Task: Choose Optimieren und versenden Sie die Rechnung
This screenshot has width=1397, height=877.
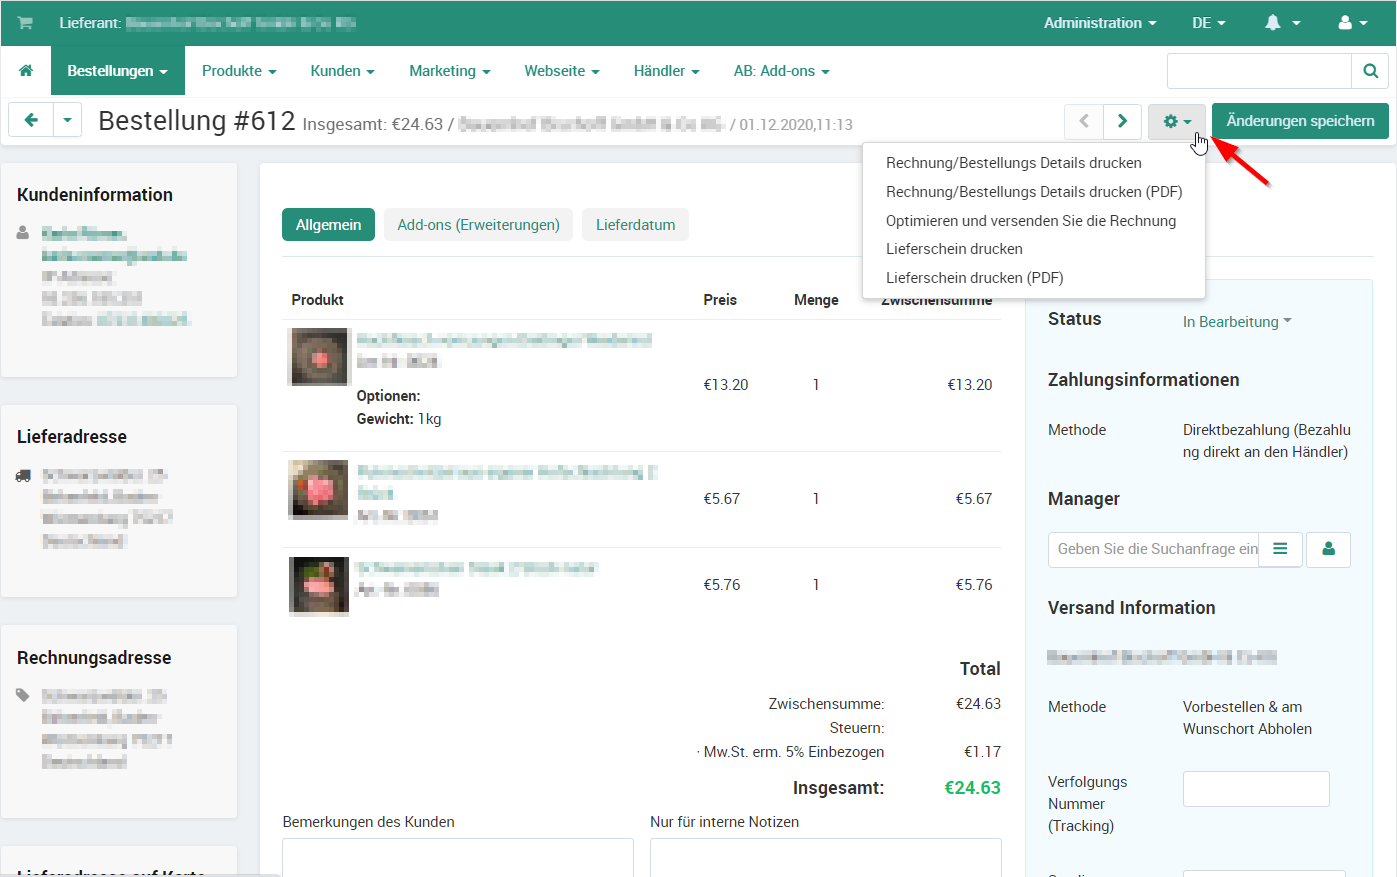Action: coord(1031,221)
